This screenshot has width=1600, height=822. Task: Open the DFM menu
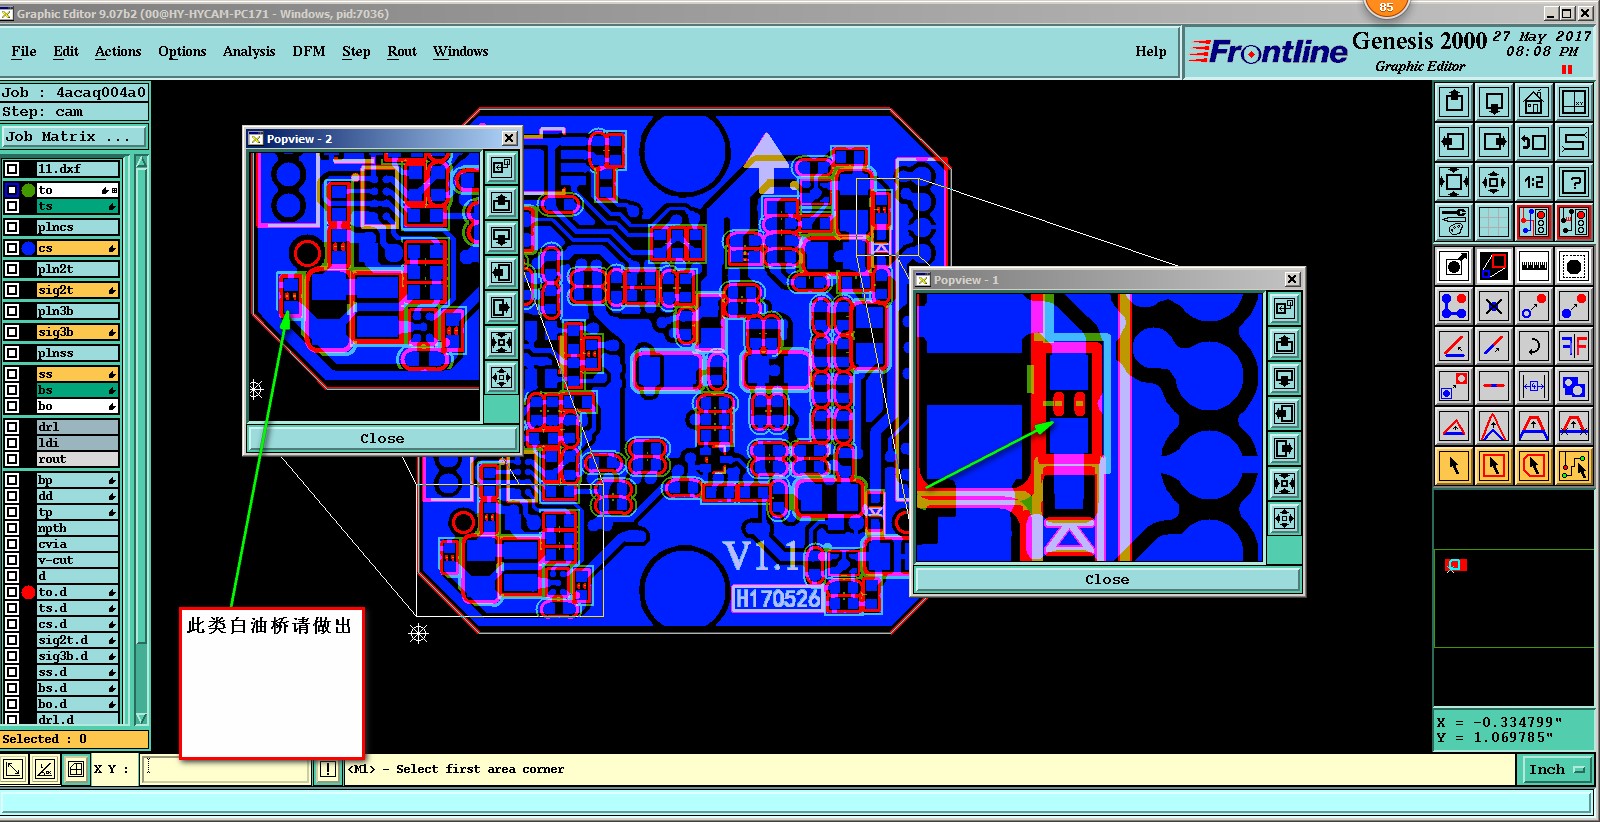coord(309,52)
